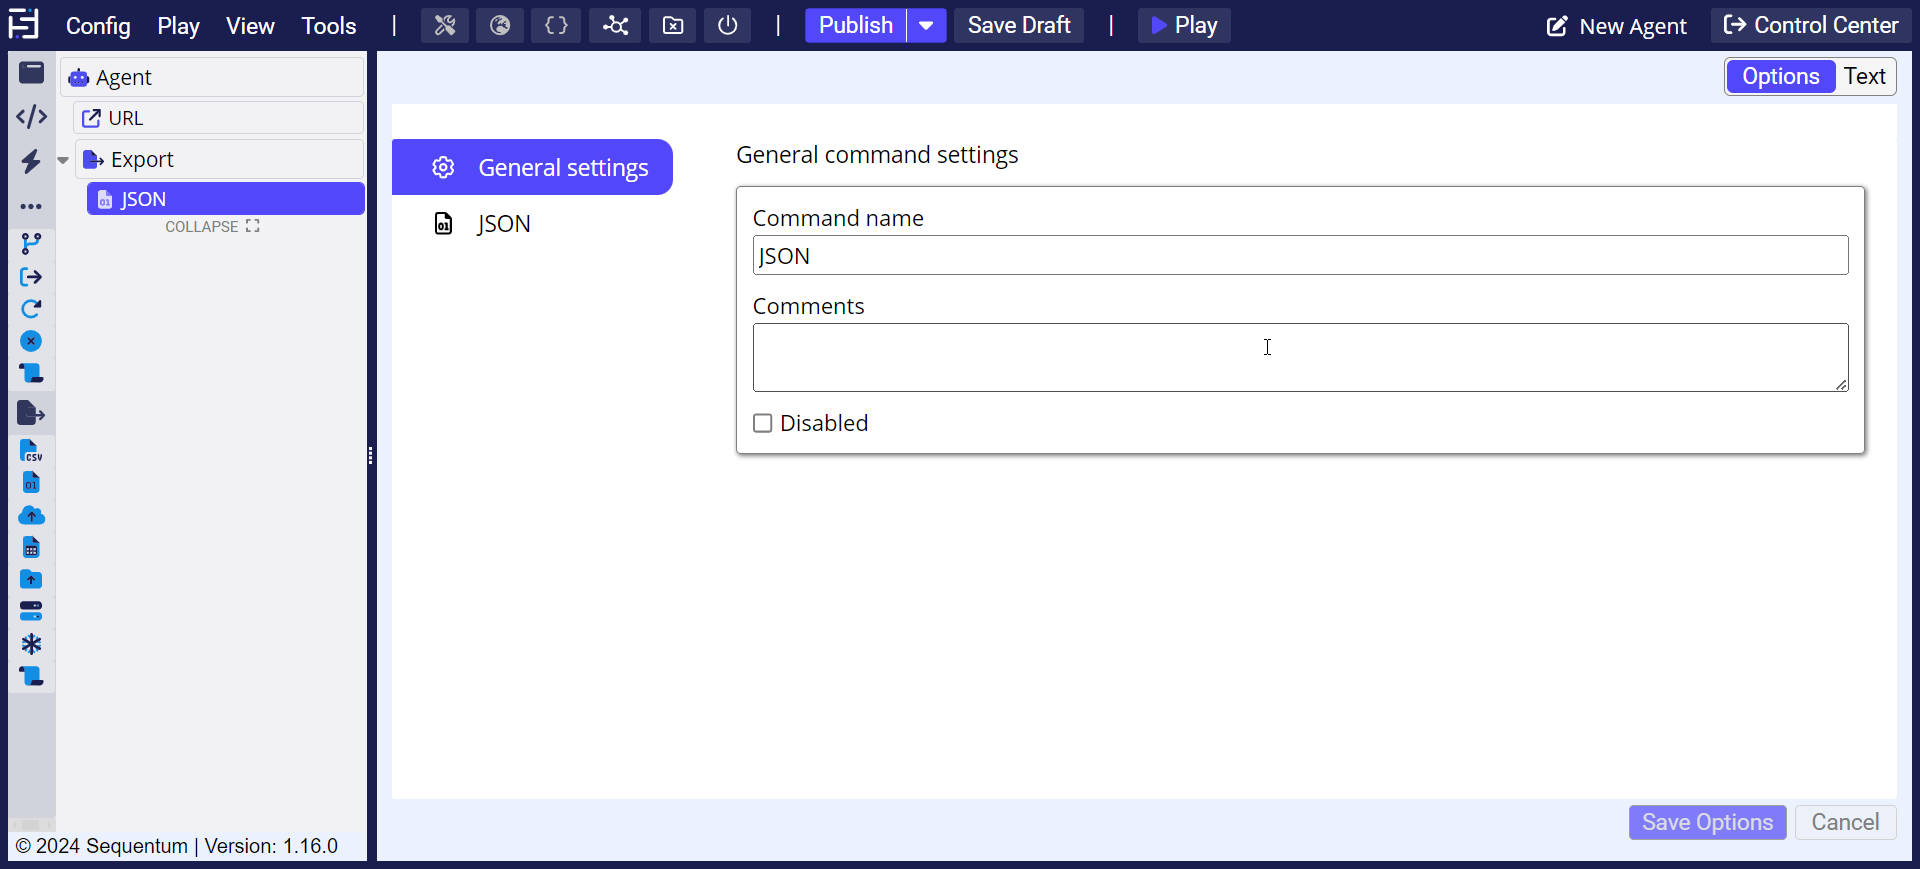This screenshot has width=1920, height=869.
Task: Click the Save Draft button
Action: click(x=1019, y=26)
